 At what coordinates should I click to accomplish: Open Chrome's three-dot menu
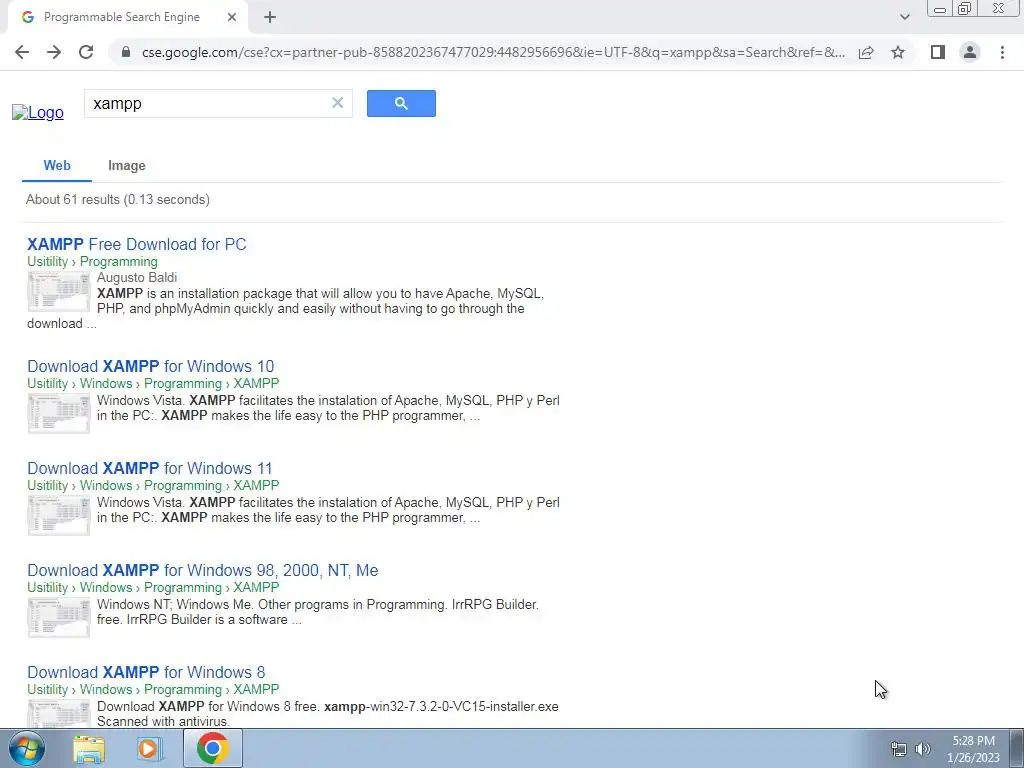point(1002,52)
